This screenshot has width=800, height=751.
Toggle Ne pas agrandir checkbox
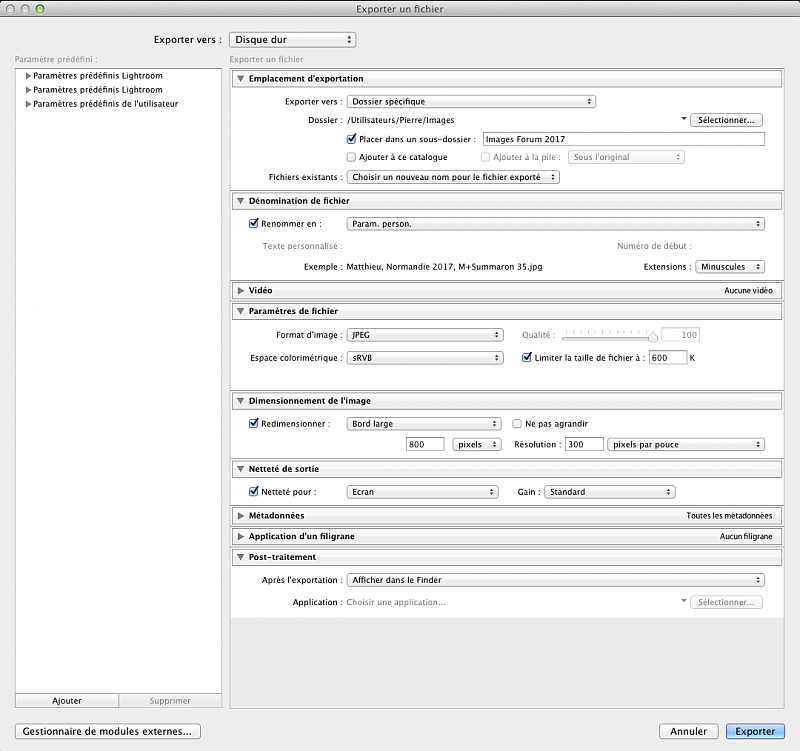coord(518,423)
